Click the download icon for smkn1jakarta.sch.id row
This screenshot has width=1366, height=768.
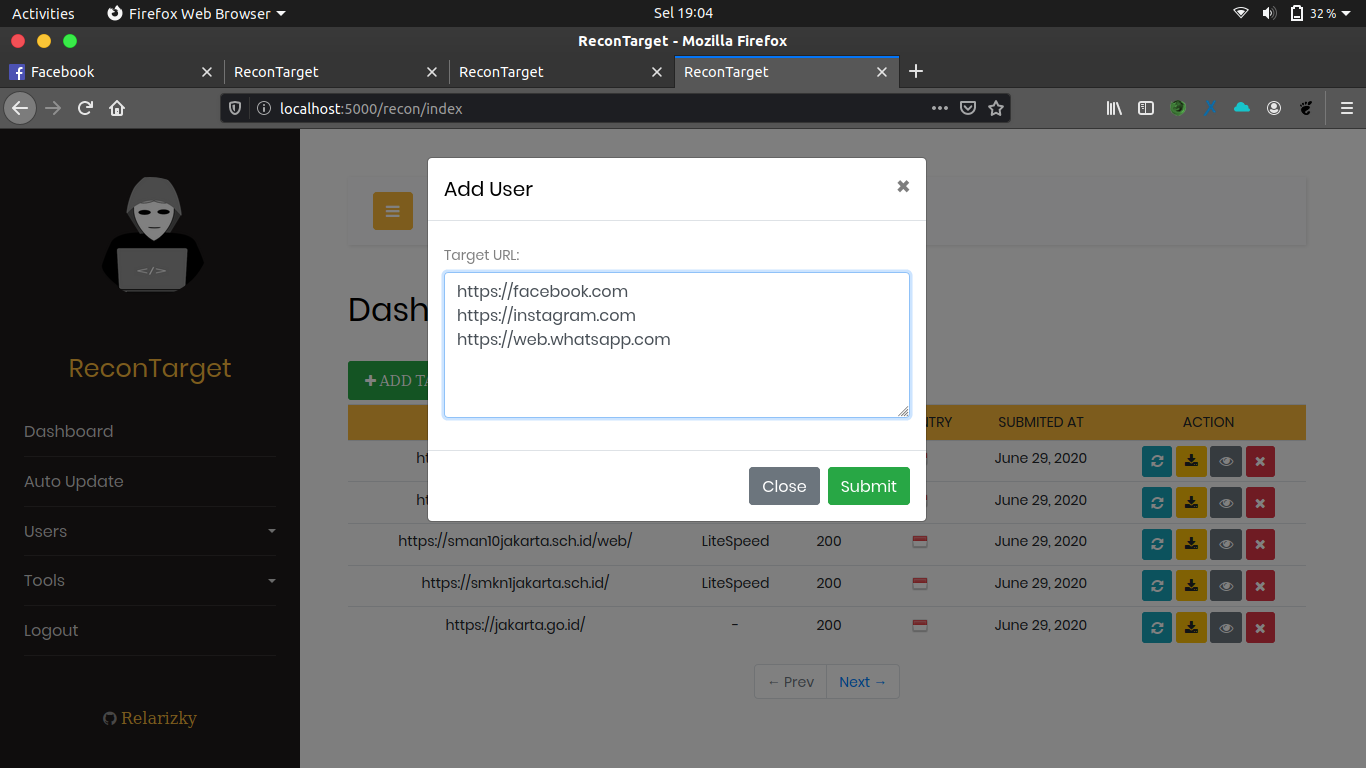click(x=1191, y=586)
